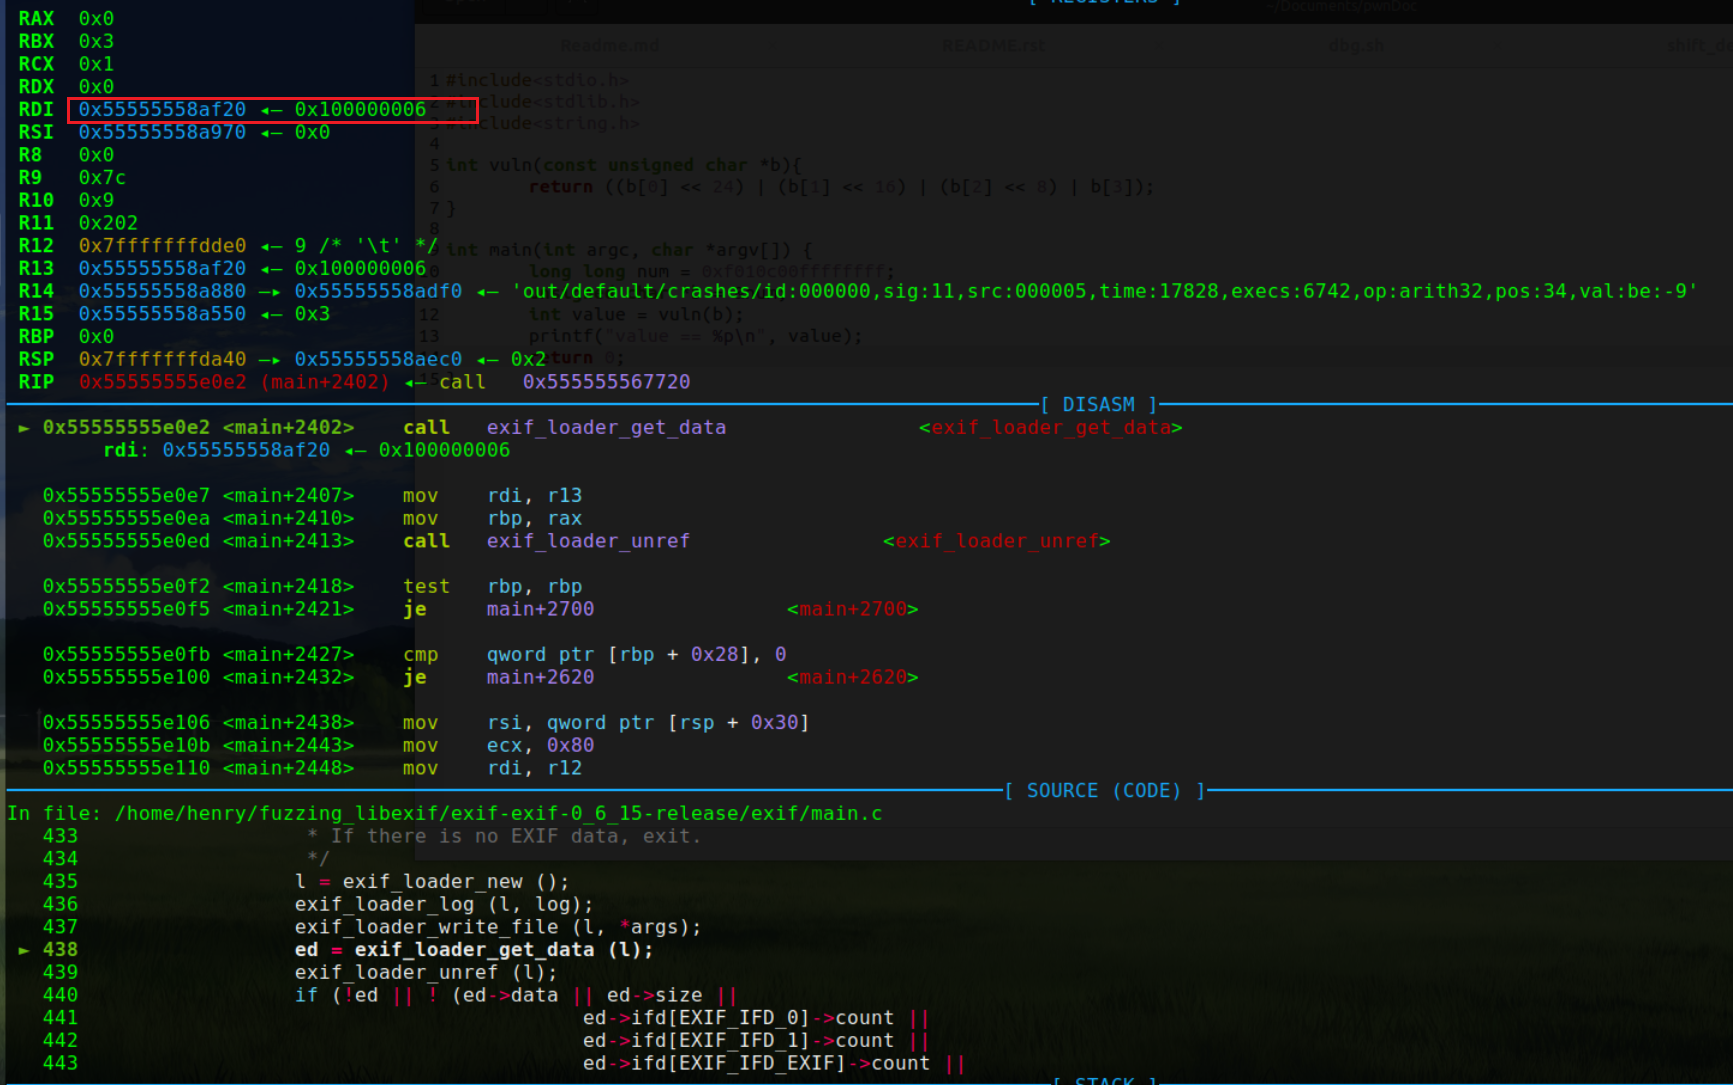
Task: Open the dbg.sh editor tab
Action: [x=1356, y=46]
